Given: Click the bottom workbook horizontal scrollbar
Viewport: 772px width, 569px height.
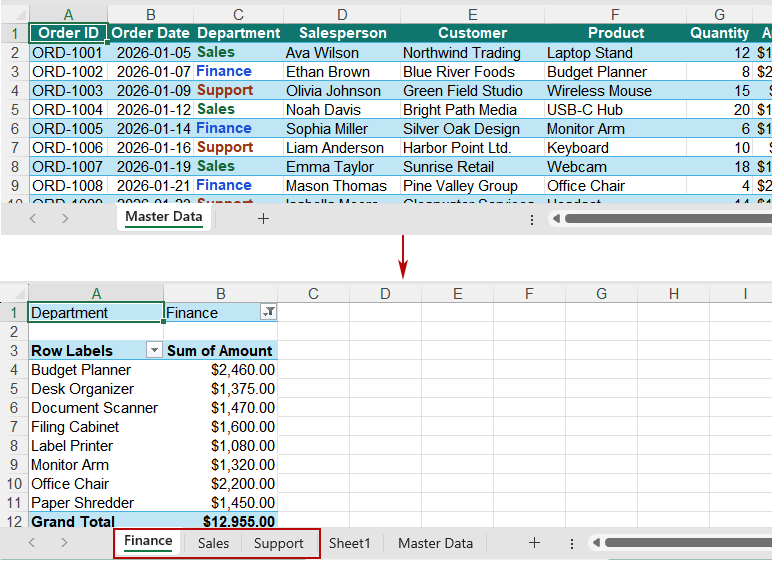Looking at the screenshot, I should tap(688, 542).
